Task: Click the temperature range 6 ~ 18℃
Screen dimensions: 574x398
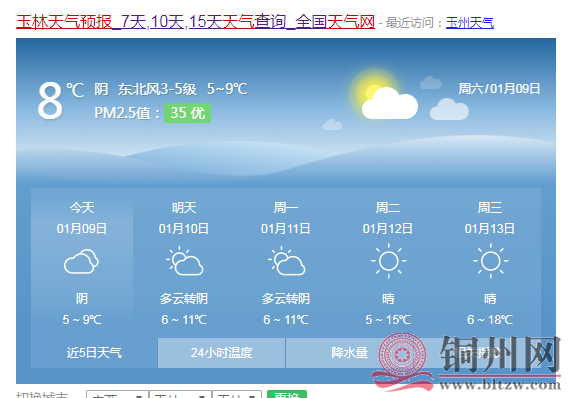Action: [x=490, y=320]
